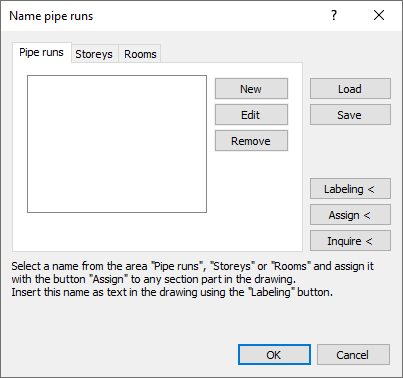This screenshot has width=403, height=378.
Task: Select the Pipe runs tab
Action: pos(42,52)
